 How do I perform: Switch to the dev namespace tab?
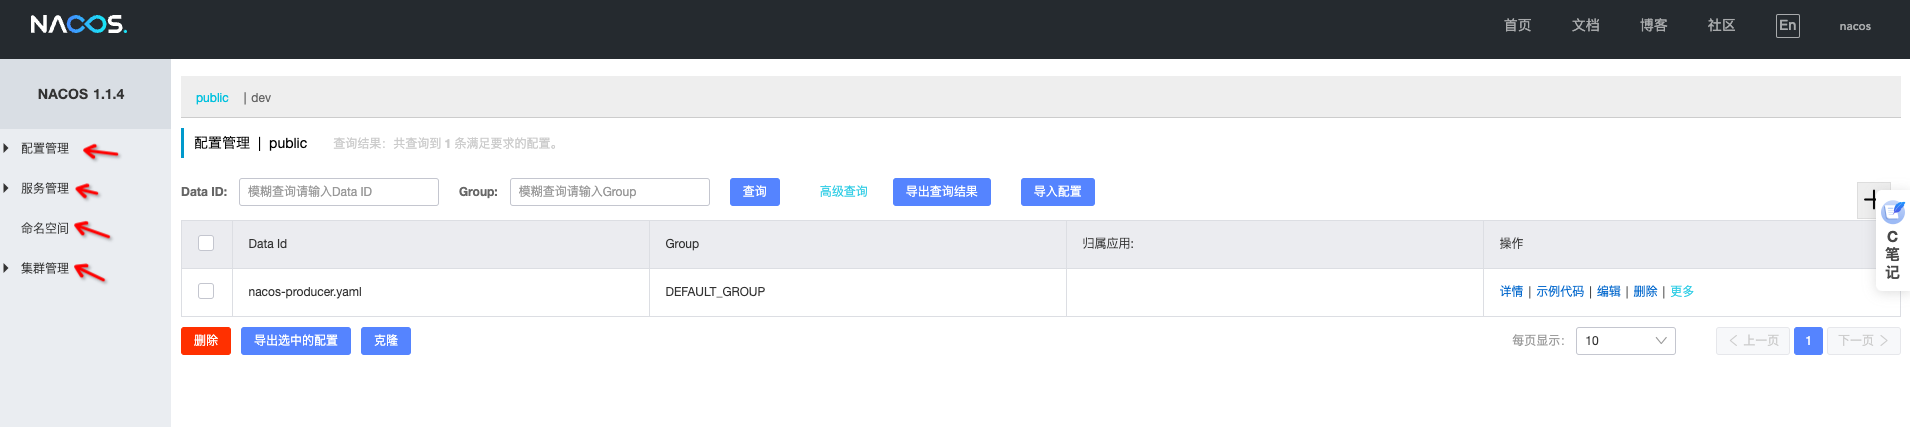pos(261,98)
